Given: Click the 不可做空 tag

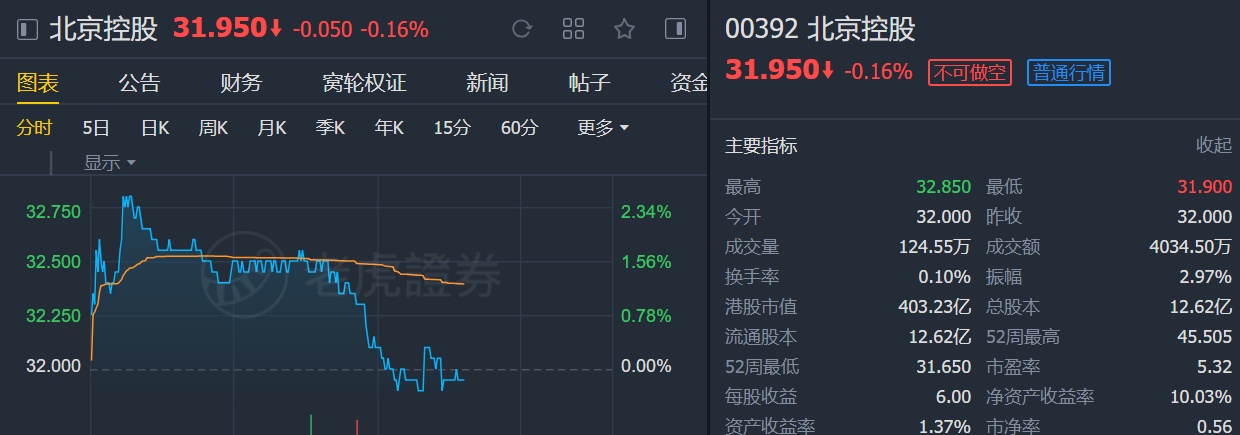Looking at the screenshot, I should pos(970,73).
